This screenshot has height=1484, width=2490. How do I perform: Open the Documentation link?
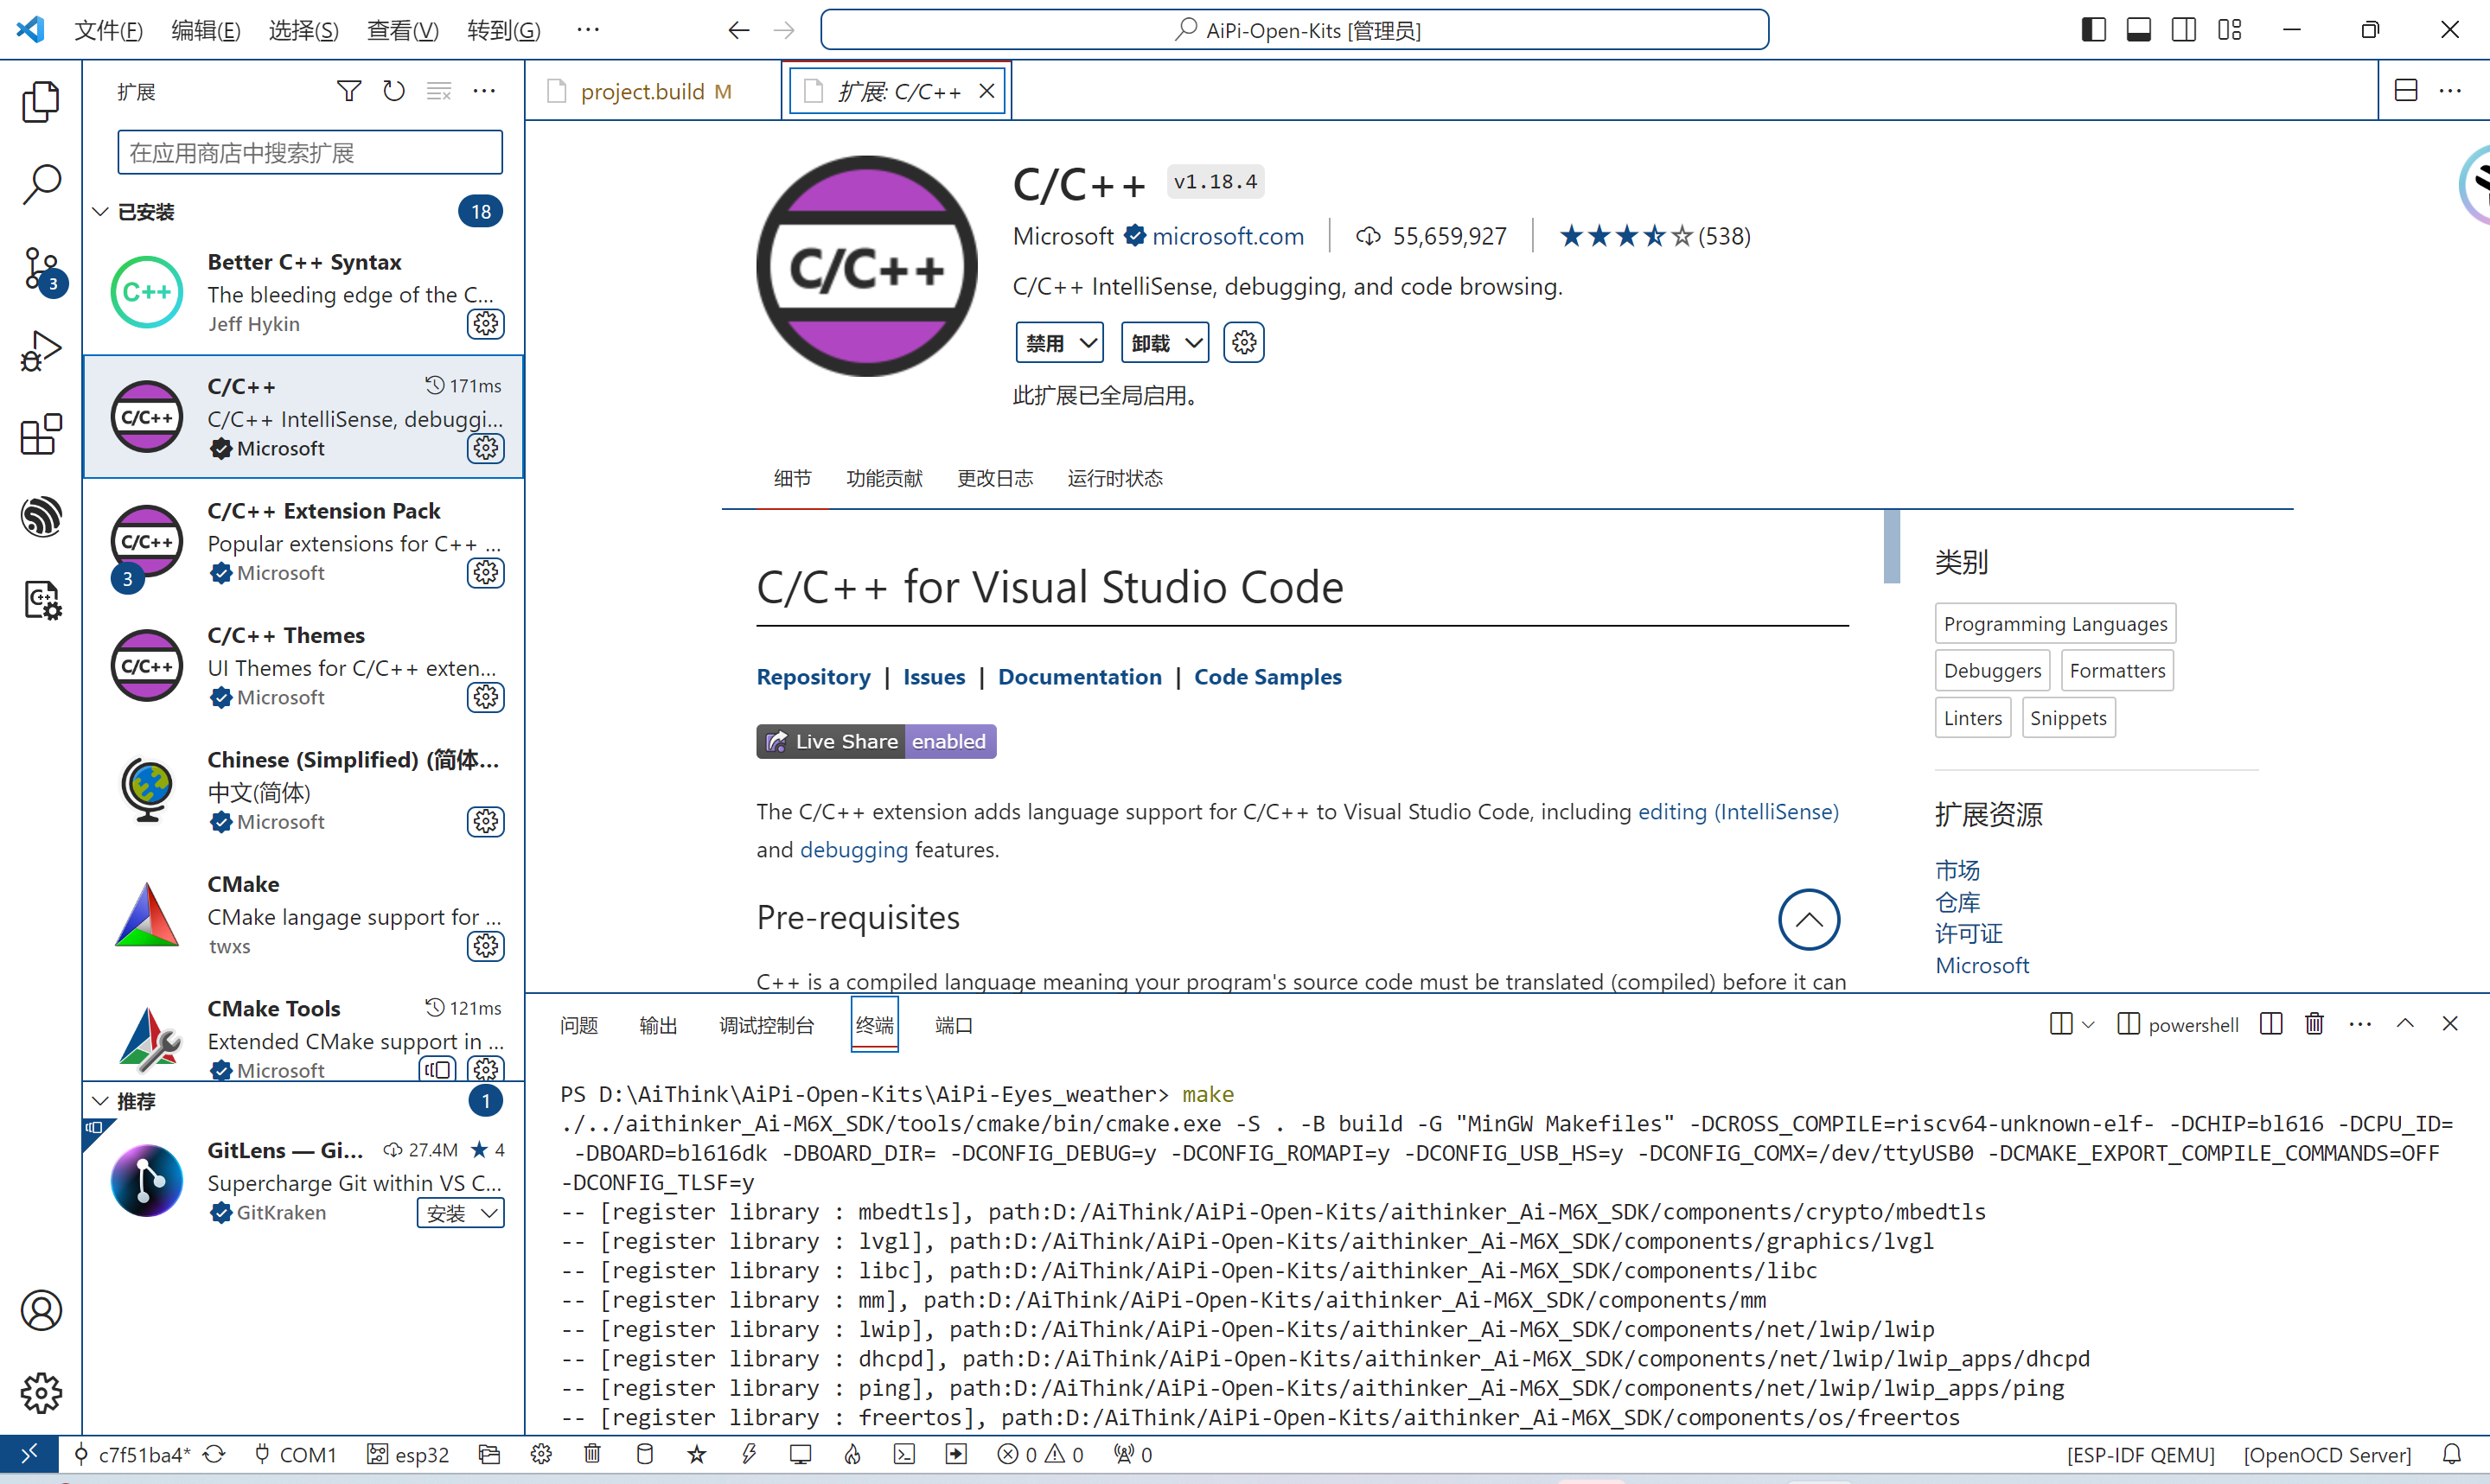point(1080,677)
